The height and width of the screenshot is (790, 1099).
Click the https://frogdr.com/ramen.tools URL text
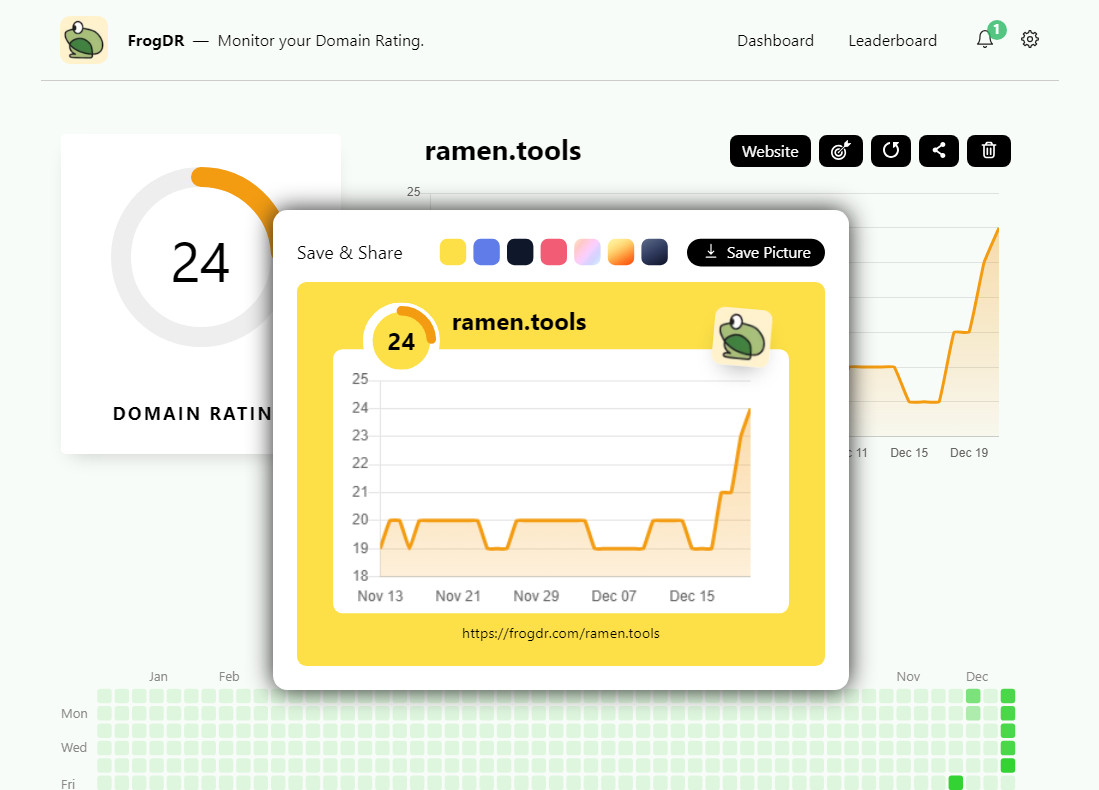pyautogui.click(x=561, y=634)
